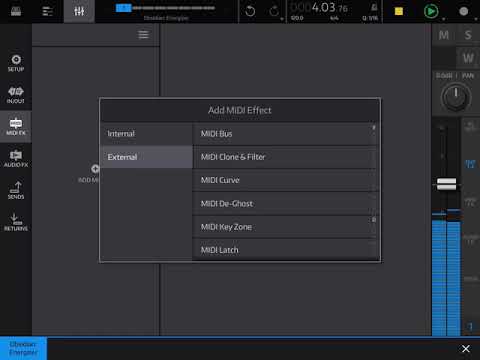480x360 pixels.
Task: Click the pan knob
Action: pos(456,97)
